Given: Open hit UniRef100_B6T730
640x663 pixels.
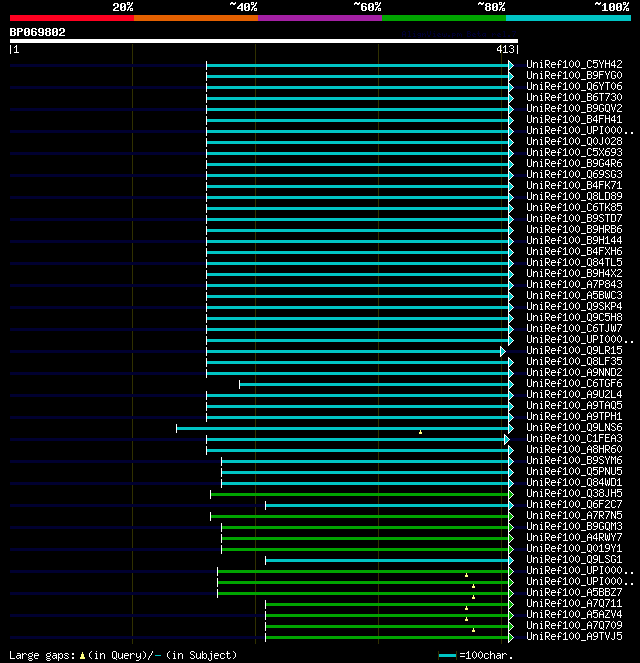Looking at the screenshot, I should point(574,97).
